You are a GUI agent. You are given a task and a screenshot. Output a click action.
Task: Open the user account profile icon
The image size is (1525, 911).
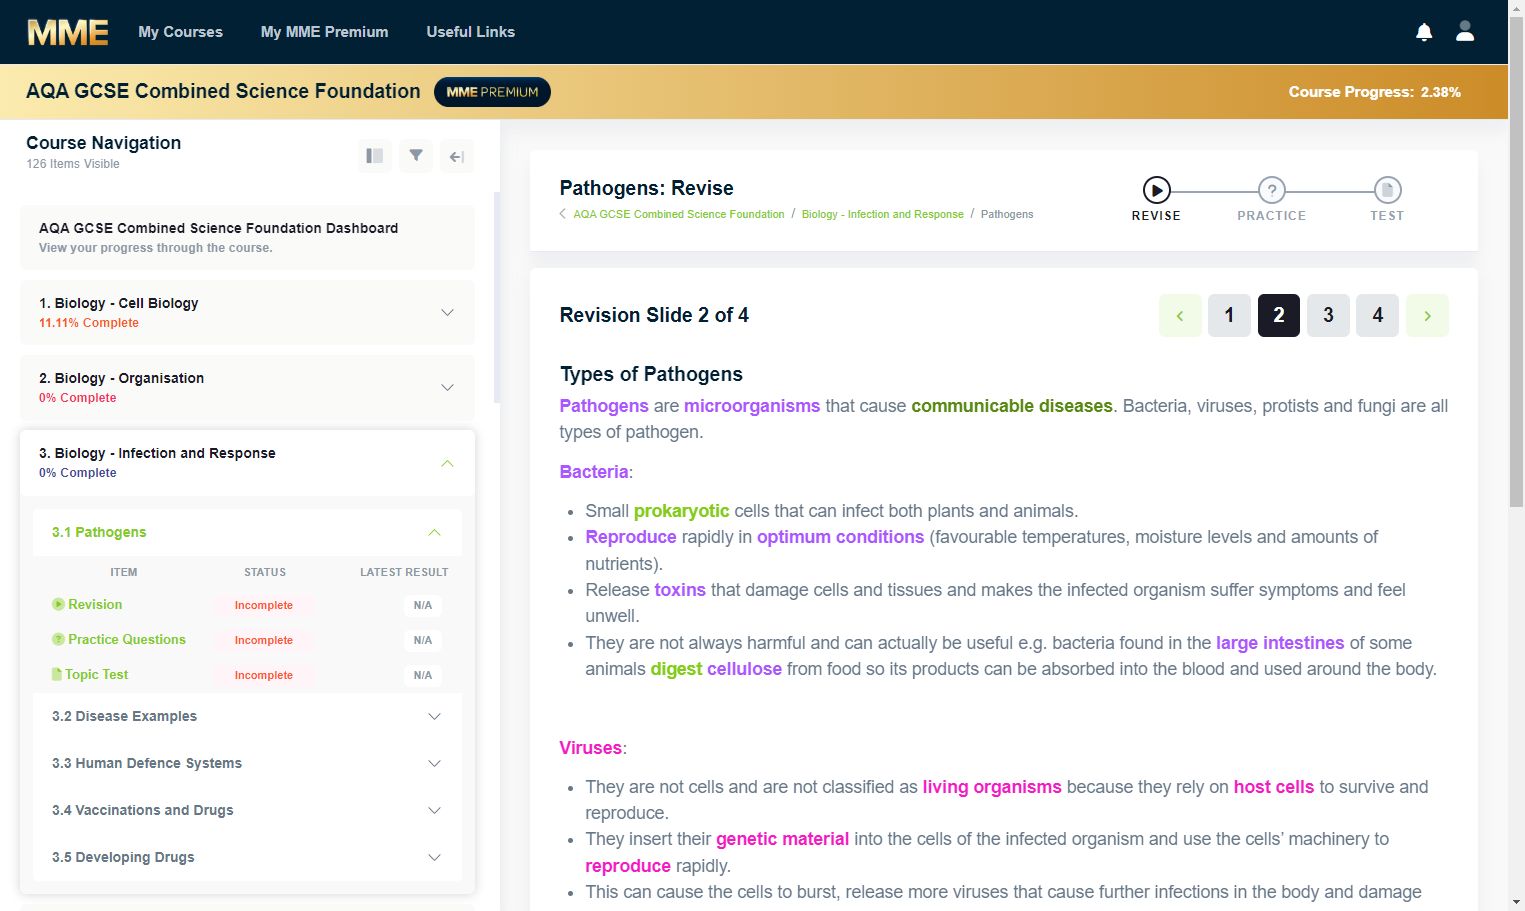pyautogui.click(x=1465, y=32)
